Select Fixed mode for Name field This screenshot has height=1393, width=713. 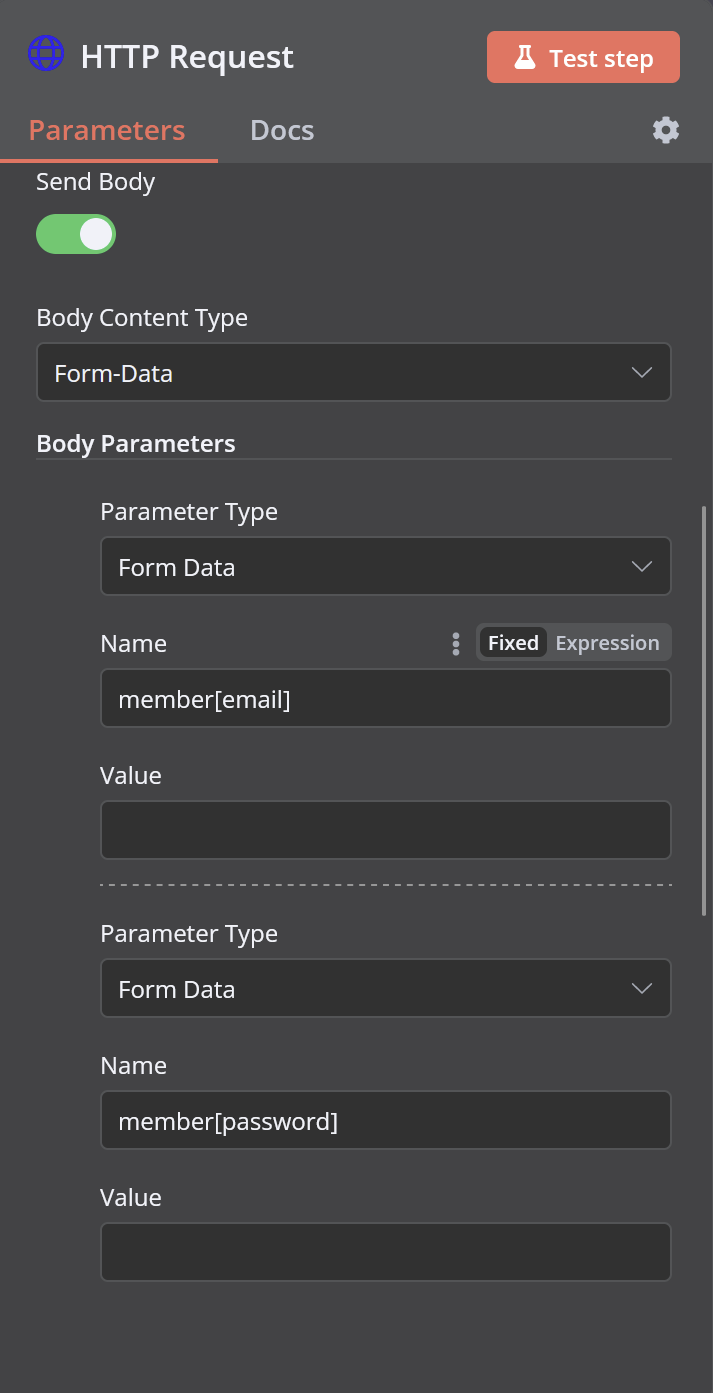513,643
